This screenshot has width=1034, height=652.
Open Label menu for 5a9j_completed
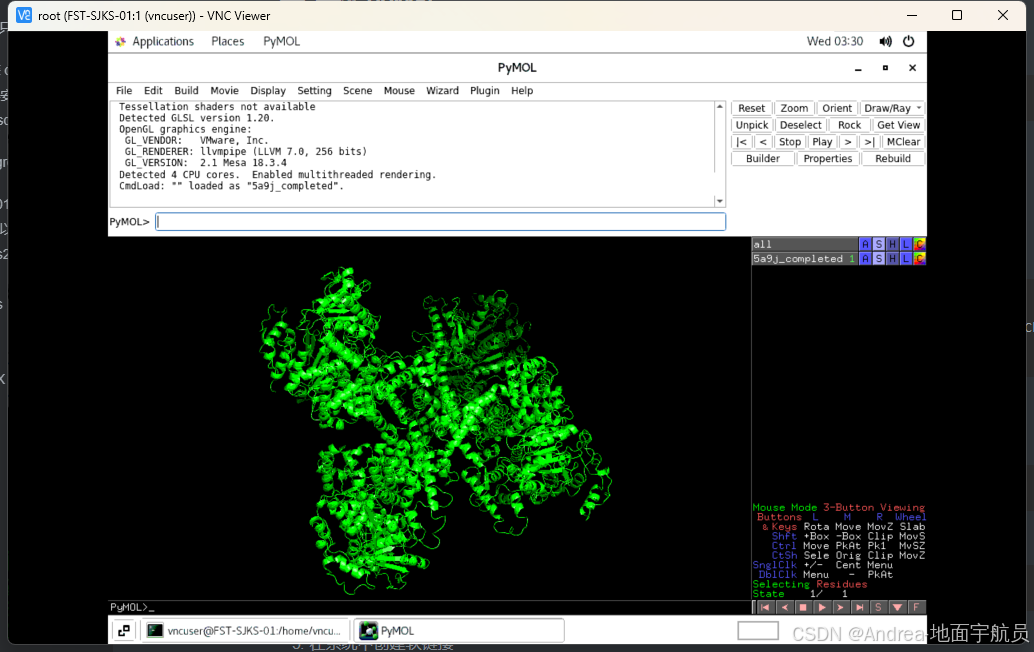point(905,259)
